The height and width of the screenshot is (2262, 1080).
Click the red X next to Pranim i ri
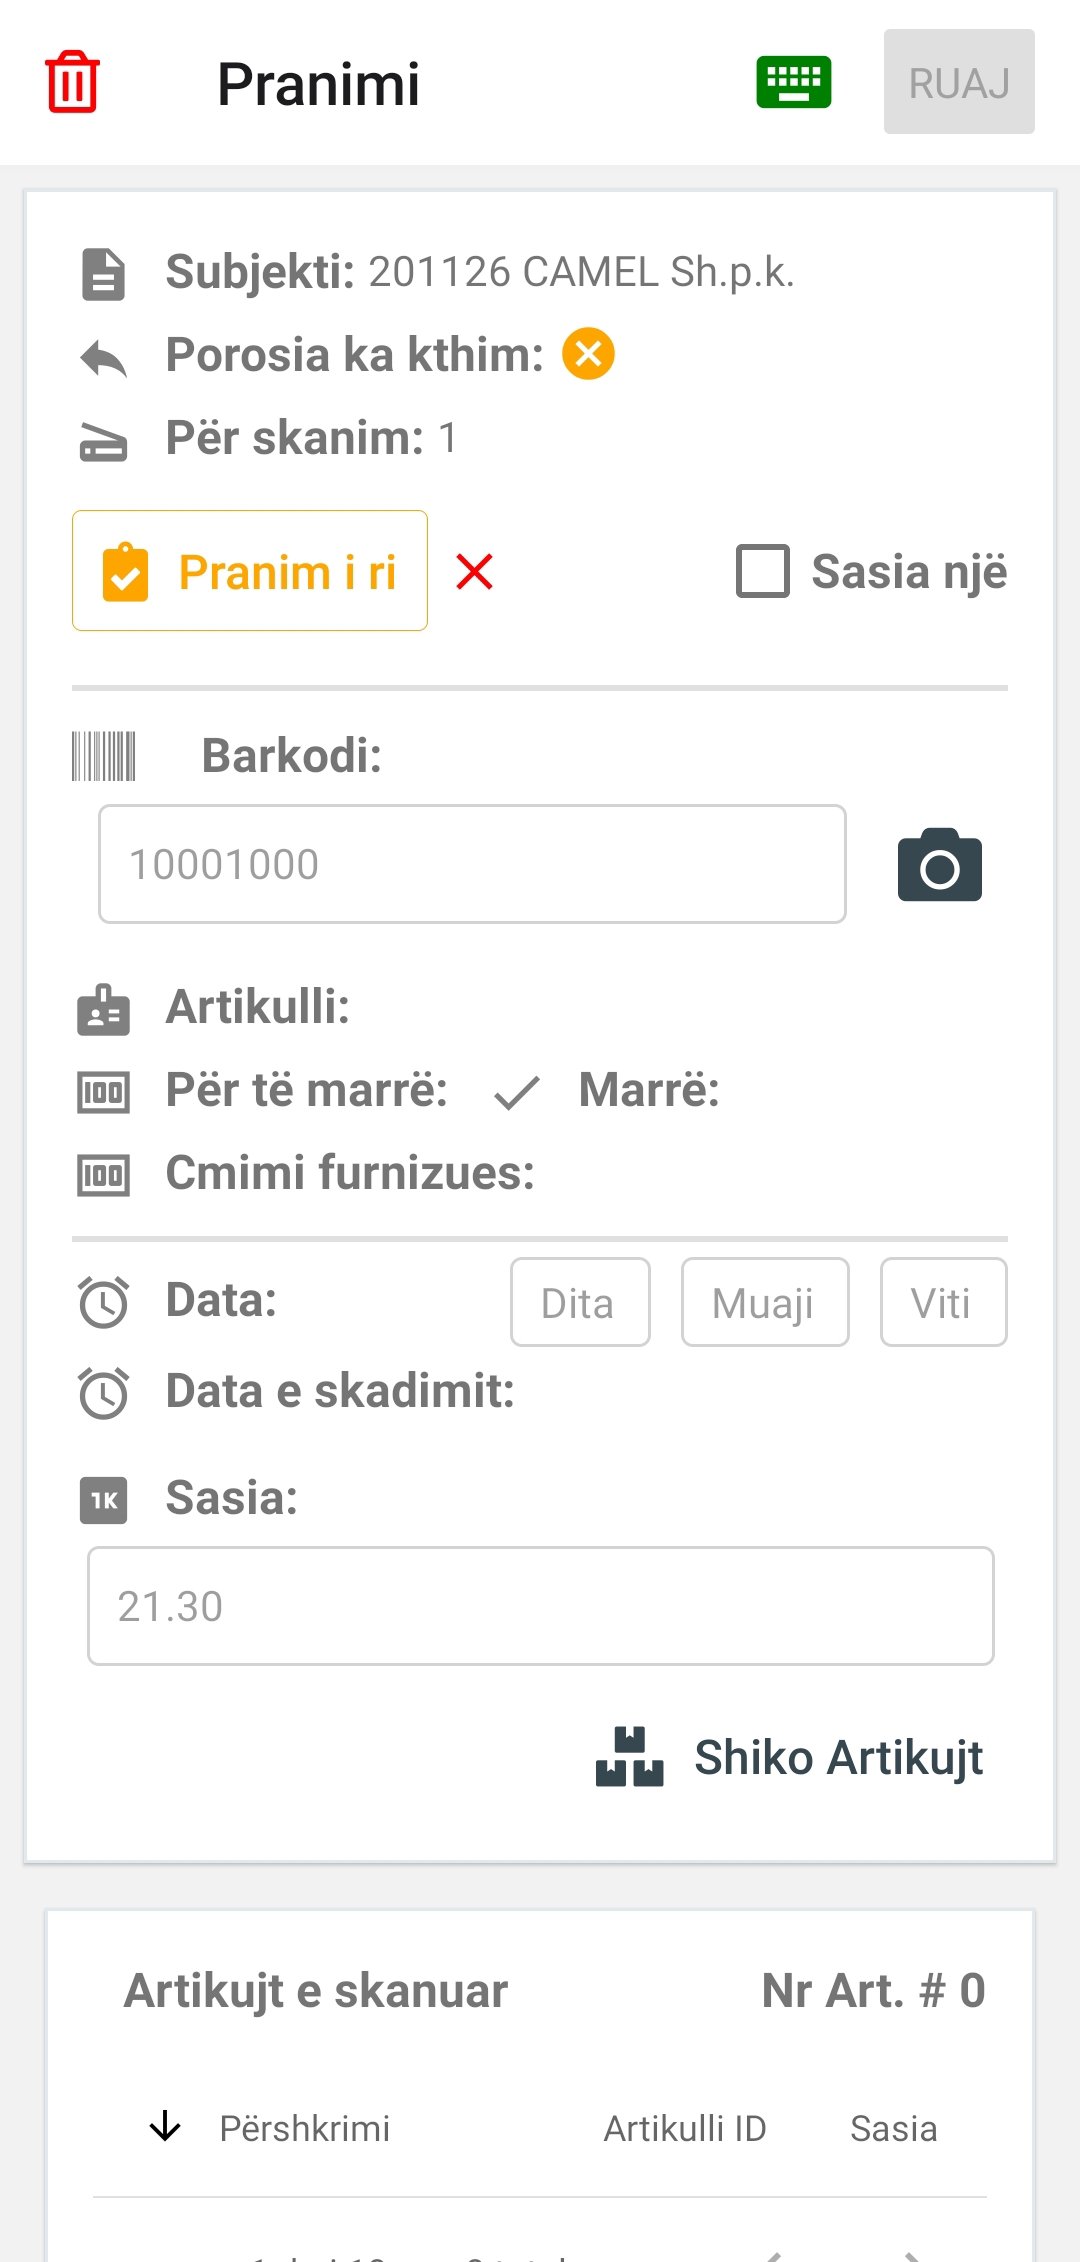[474, 572]
